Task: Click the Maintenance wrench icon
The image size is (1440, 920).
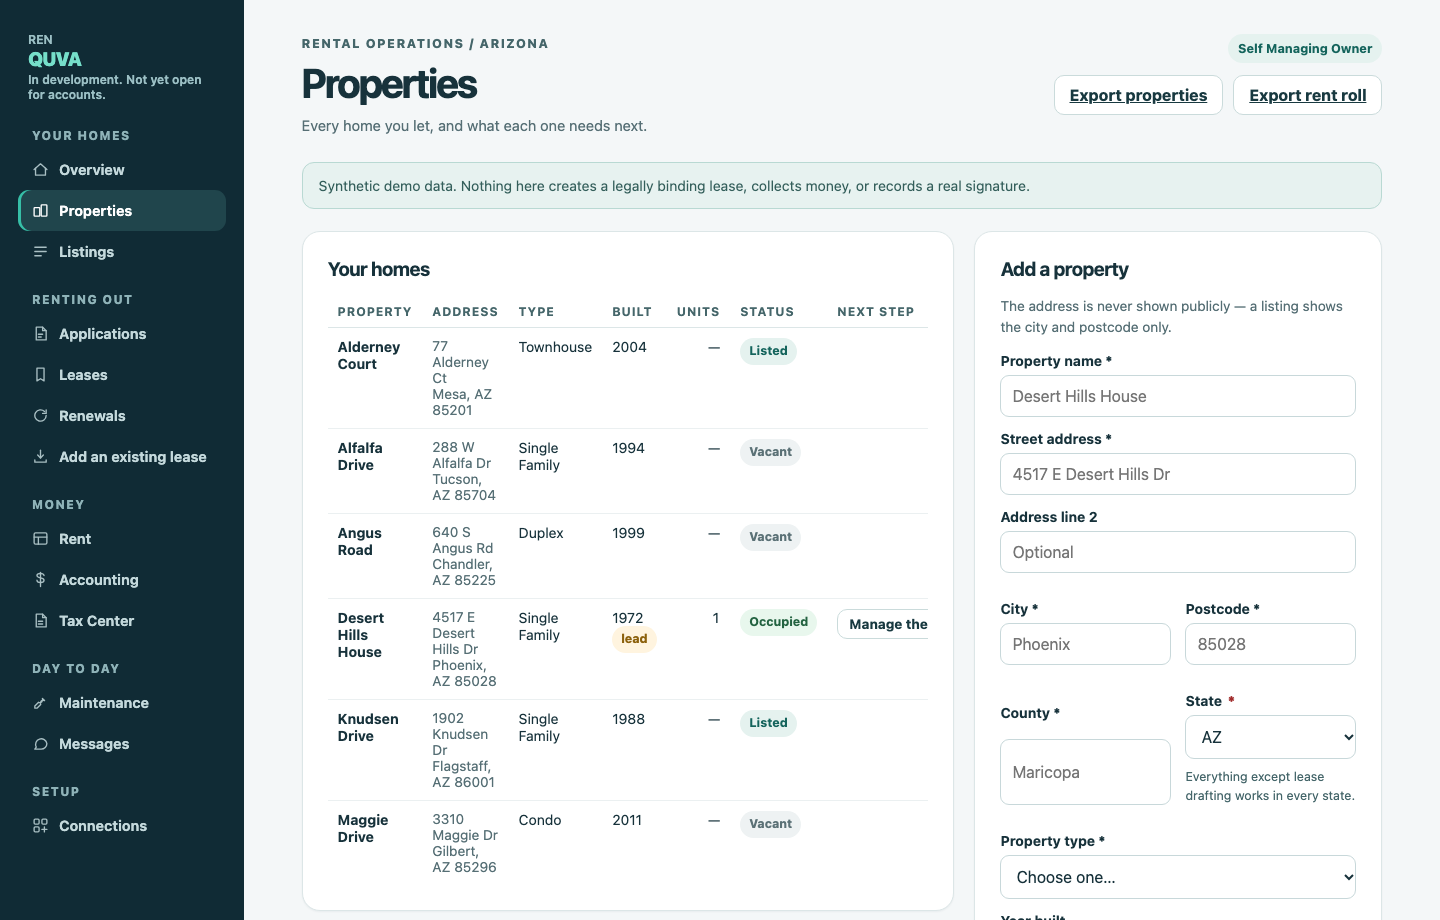Action: (x=40, y=703)
